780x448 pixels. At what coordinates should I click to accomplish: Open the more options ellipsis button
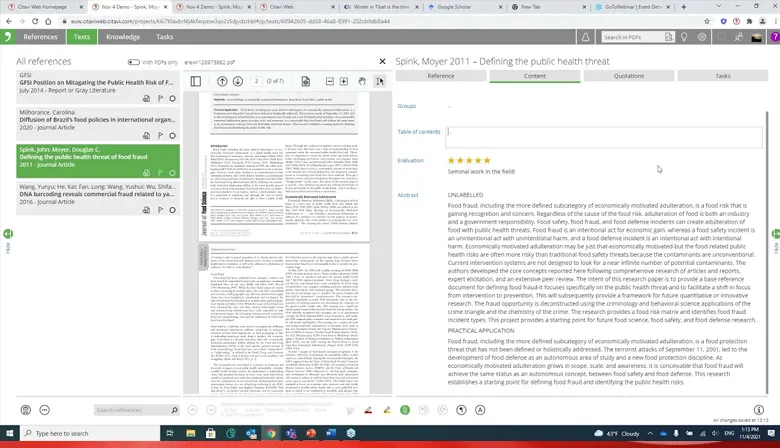tap(44, 410)
